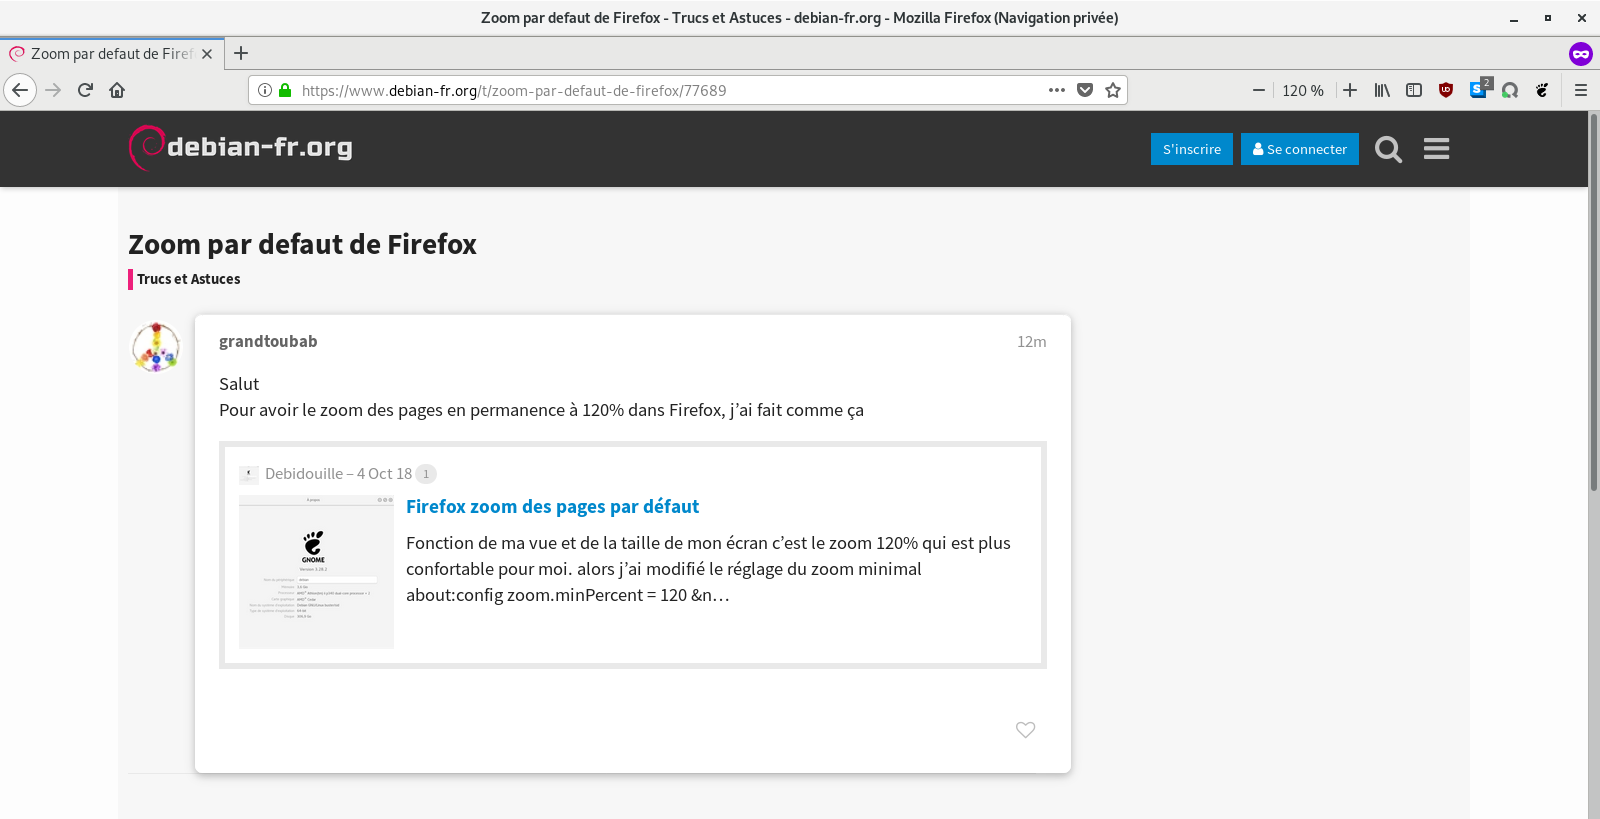Open the Firefox home page
Image resolution: width=1600 pixels, height=819 pixels.
click(117, 90)
